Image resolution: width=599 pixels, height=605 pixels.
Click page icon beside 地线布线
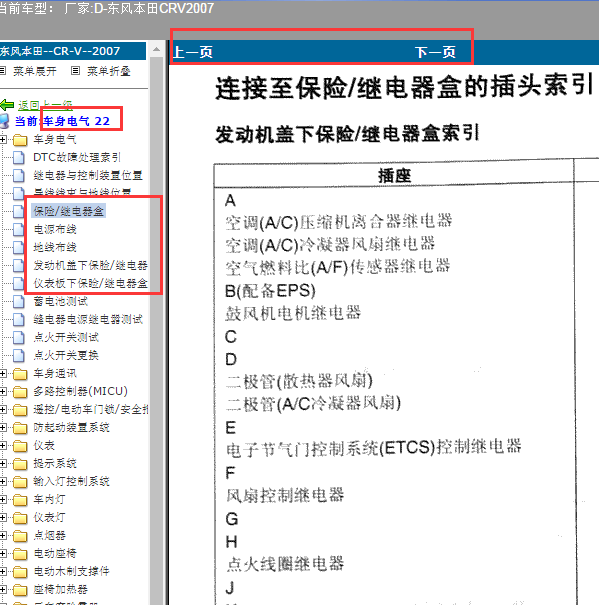pos(19,247)
